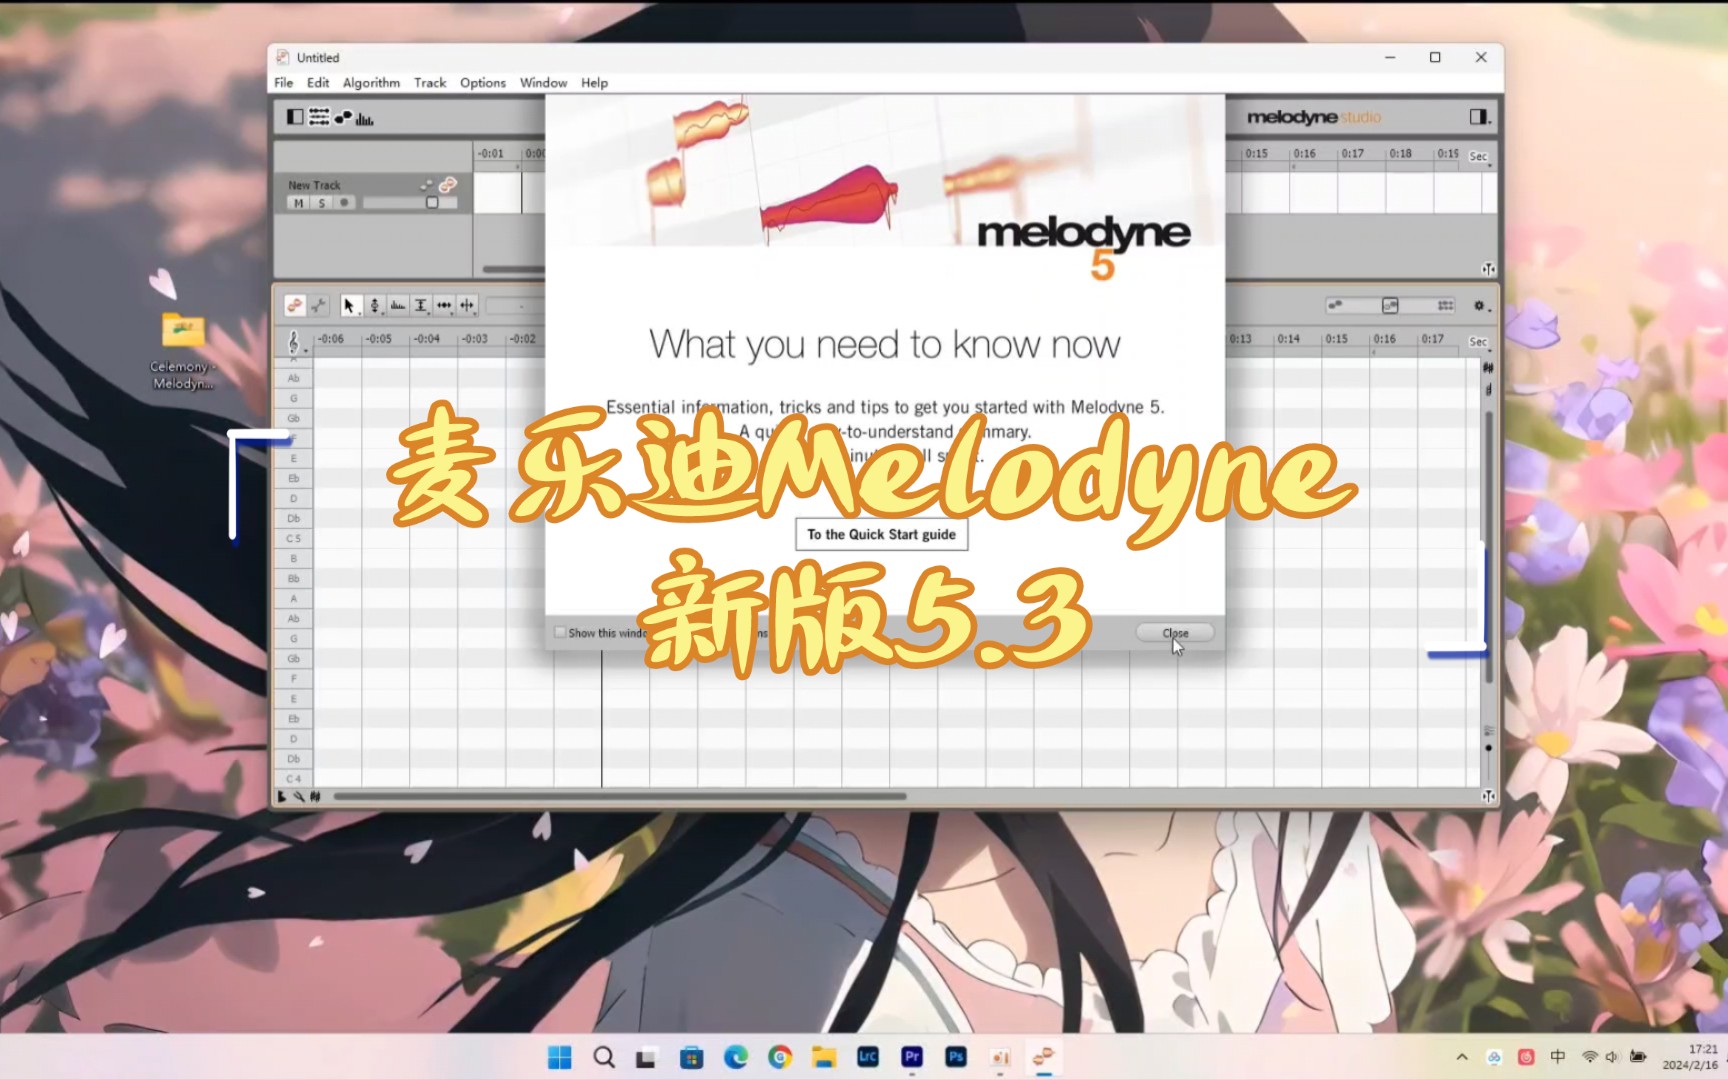Viewport: 1728px width, 1080px height.
Task: Open the note editor Sec unit dropdown
Action: (x=1479, y=342)
